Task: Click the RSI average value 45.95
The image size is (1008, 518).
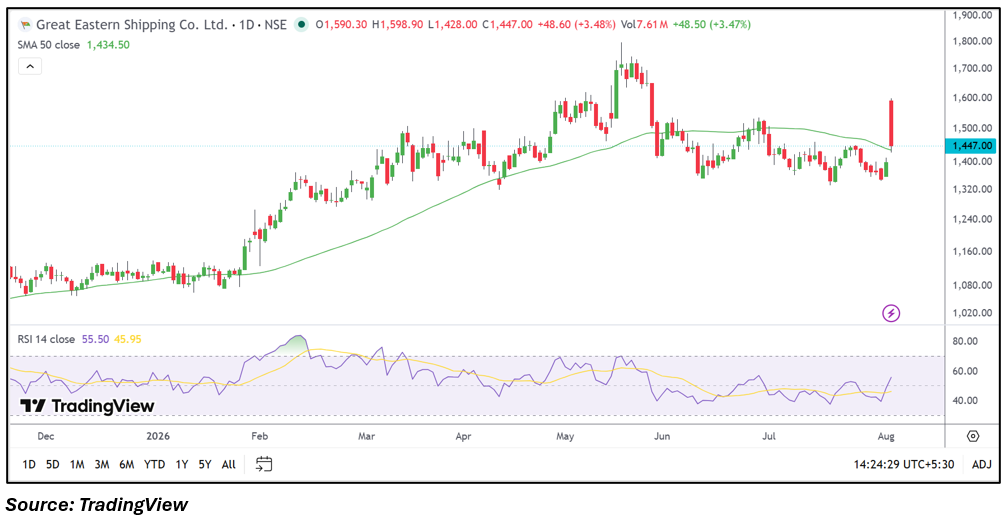Action: [127, 339]
